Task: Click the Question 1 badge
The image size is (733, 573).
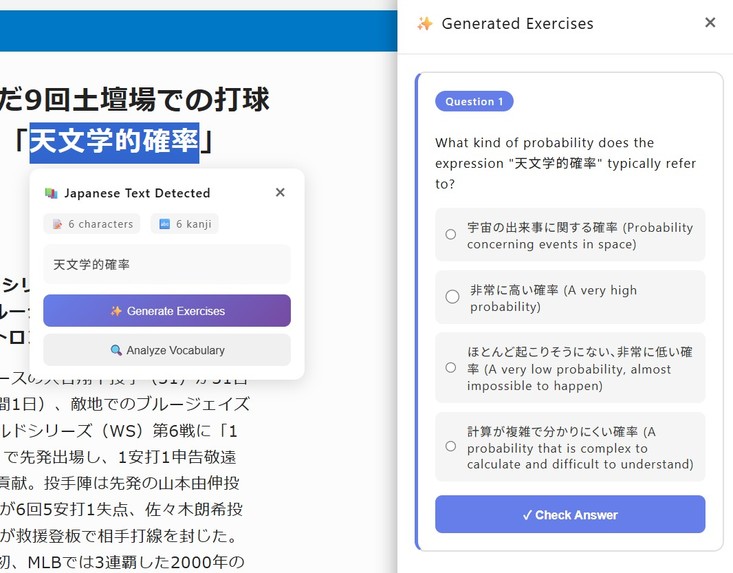Action: (x=474, y=101)
